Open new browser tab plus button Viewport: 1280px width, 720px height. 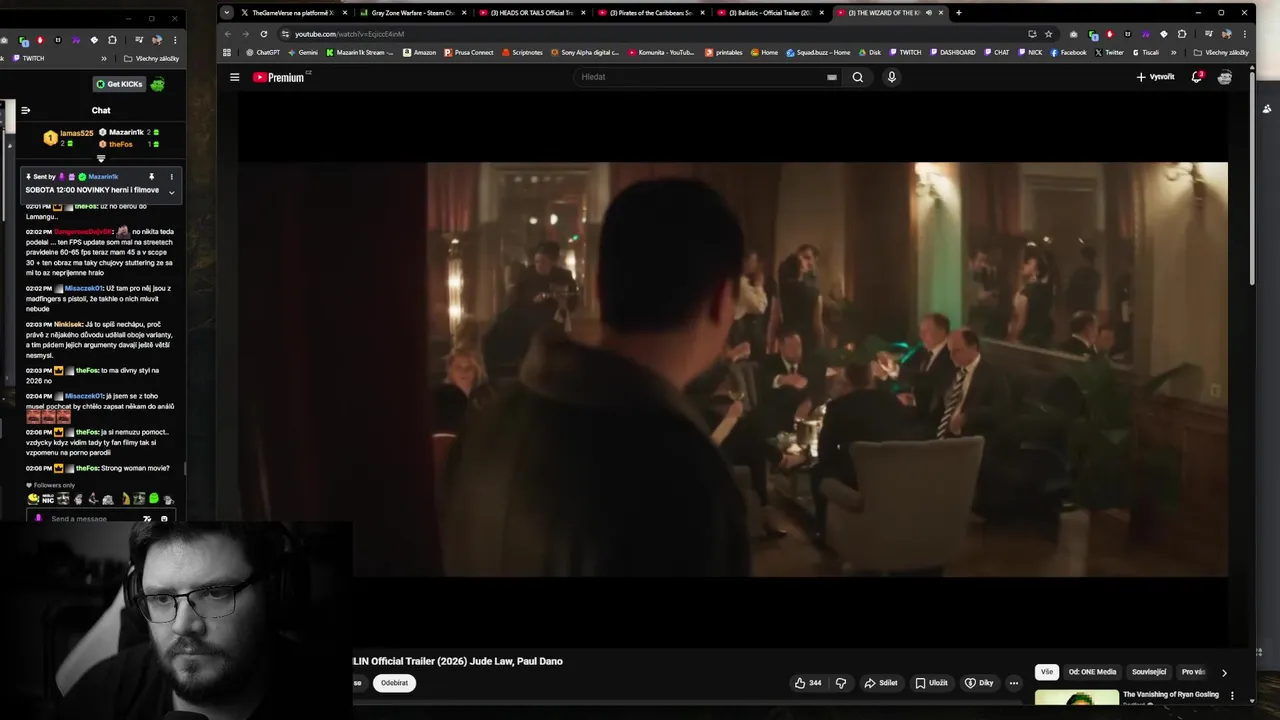coord(958,13)
